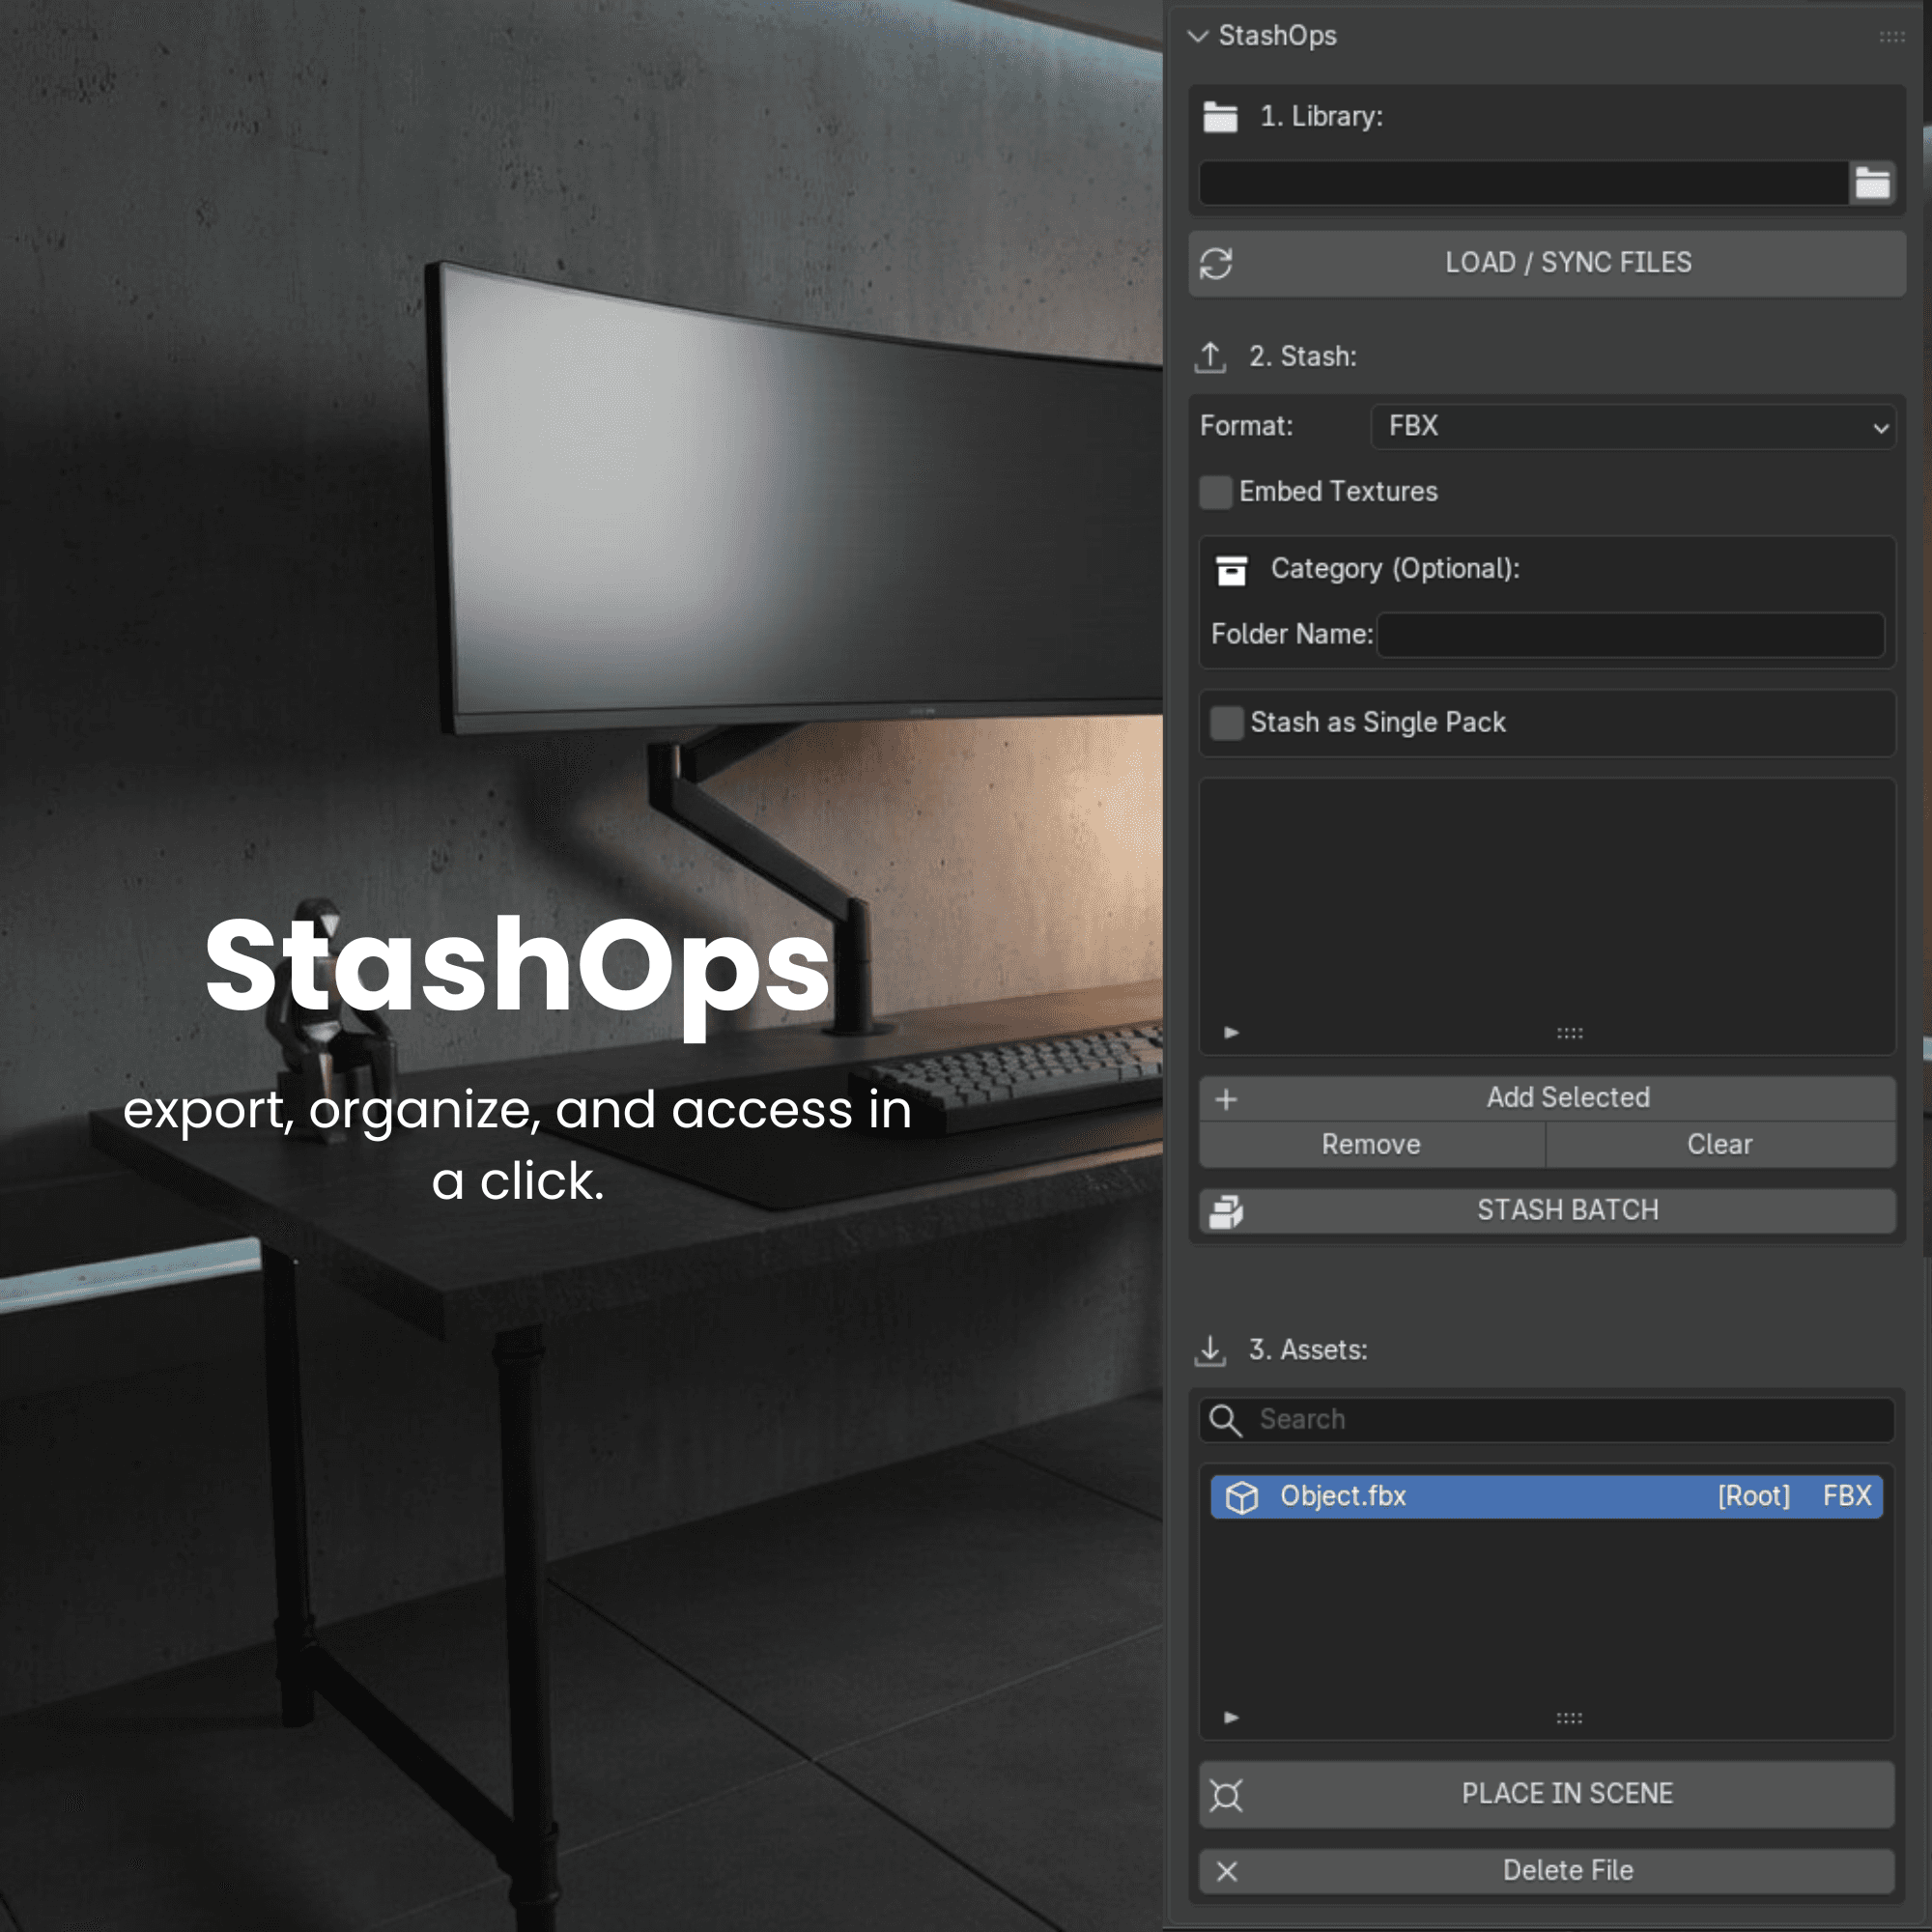Toggle Stash as Single Pack checkbox
The height and width of the screenshot is (1932, 1932).
point(1226,723)
